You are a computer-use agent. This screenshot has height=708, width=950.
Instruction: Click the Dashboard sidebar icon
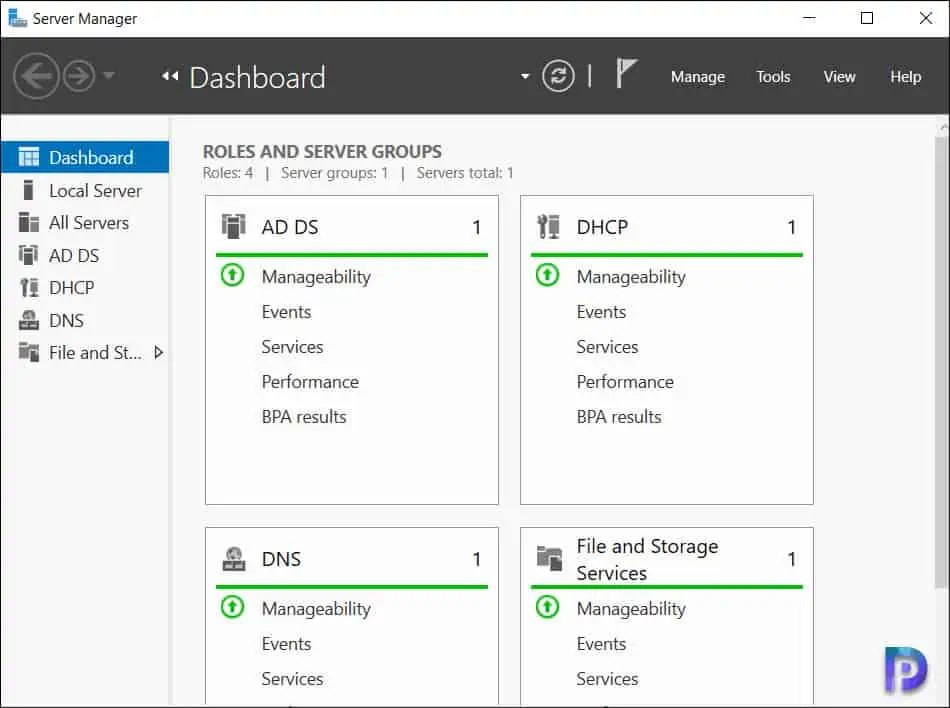[28, 157]
